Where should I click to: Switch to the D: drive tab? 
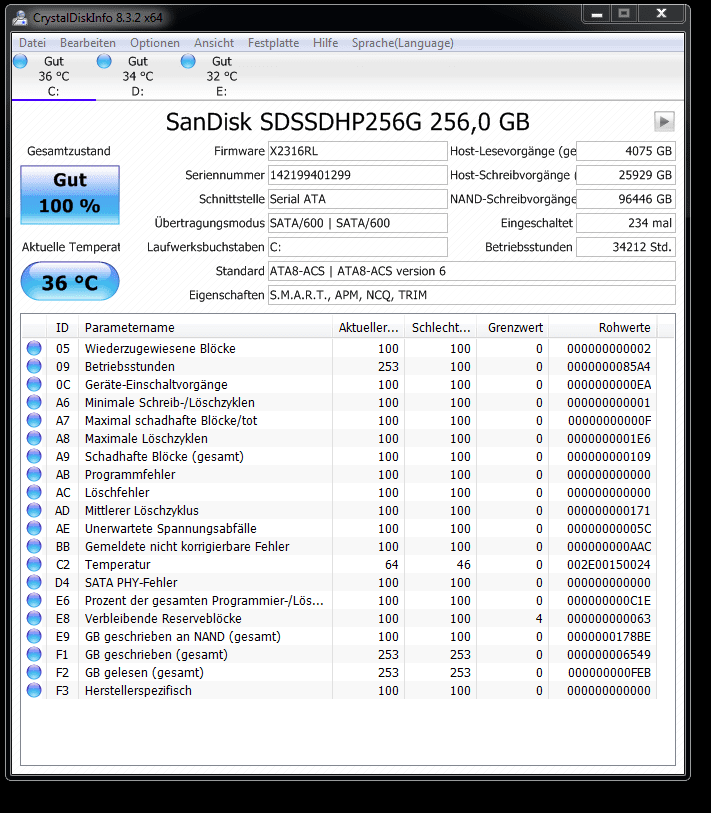(x=137, y=76)
